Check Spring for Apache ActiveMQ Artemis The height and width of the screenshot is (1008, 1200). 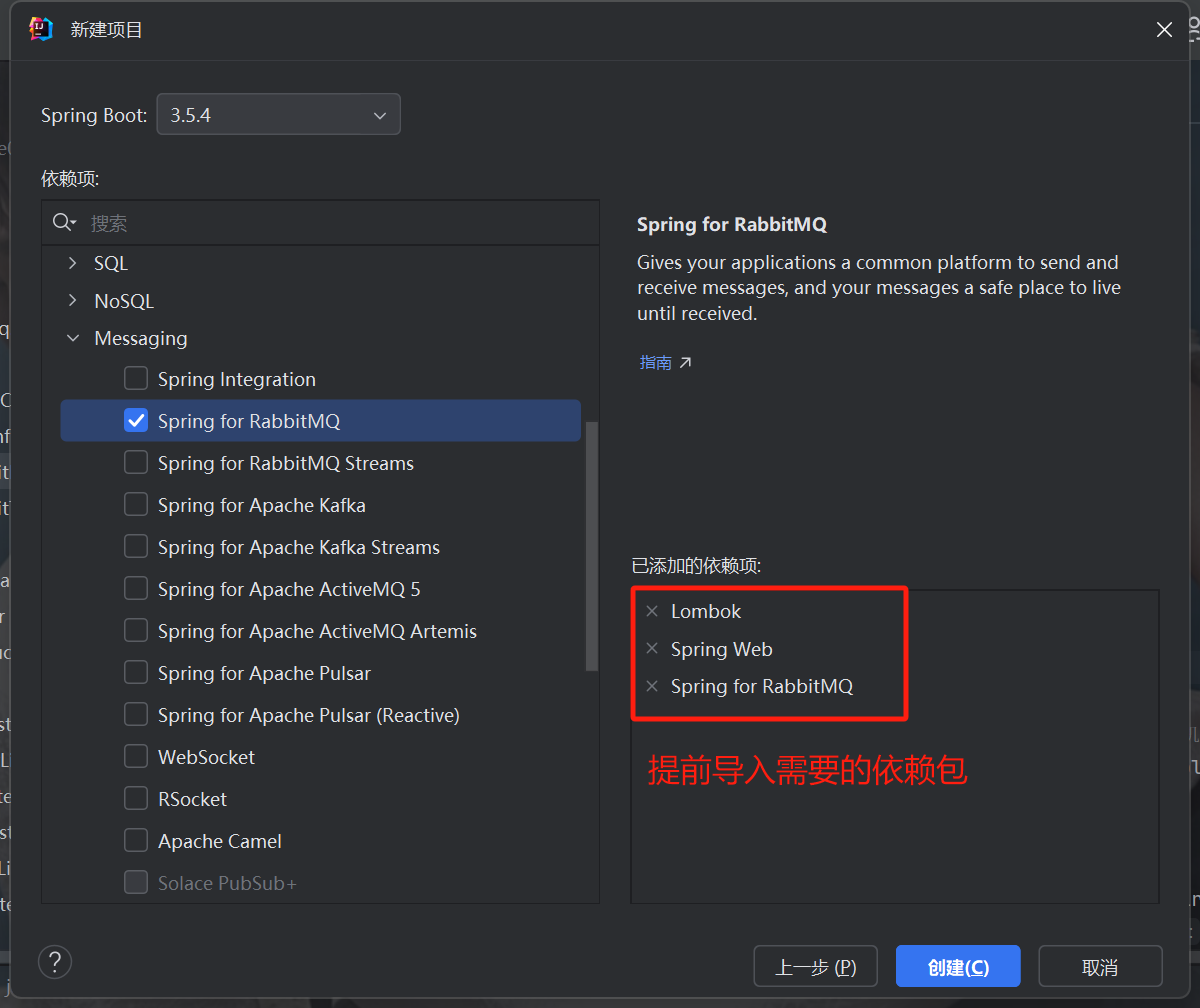click(136, 631)
